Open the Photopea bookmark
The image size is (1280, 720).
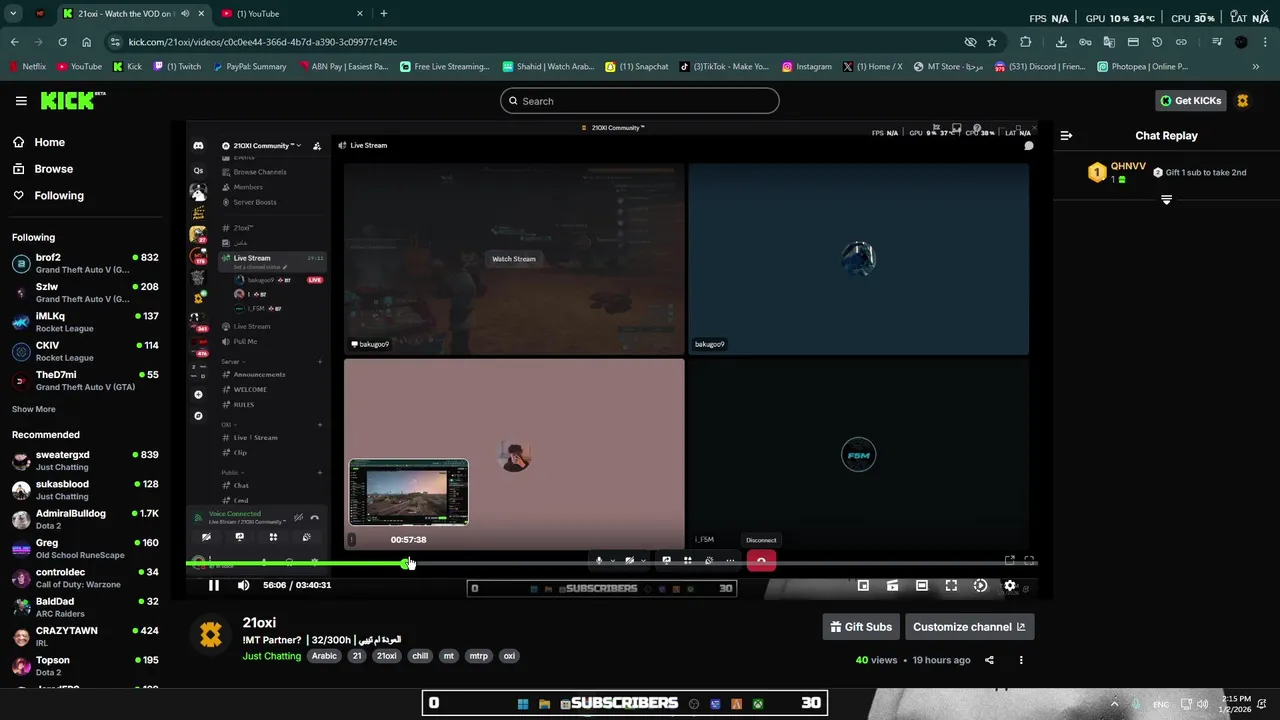(1142, 67)
